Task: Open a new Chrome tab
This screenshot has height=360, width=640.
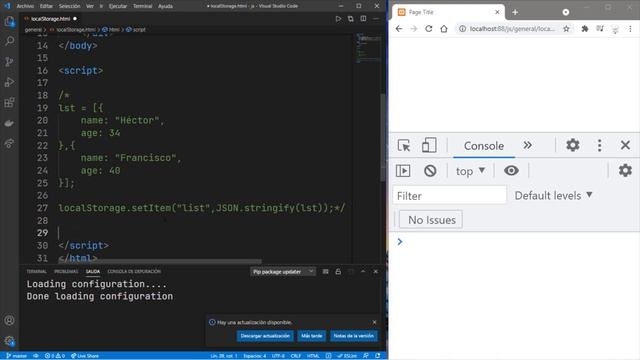Action: pyautogui.click(x=515, y=12)
